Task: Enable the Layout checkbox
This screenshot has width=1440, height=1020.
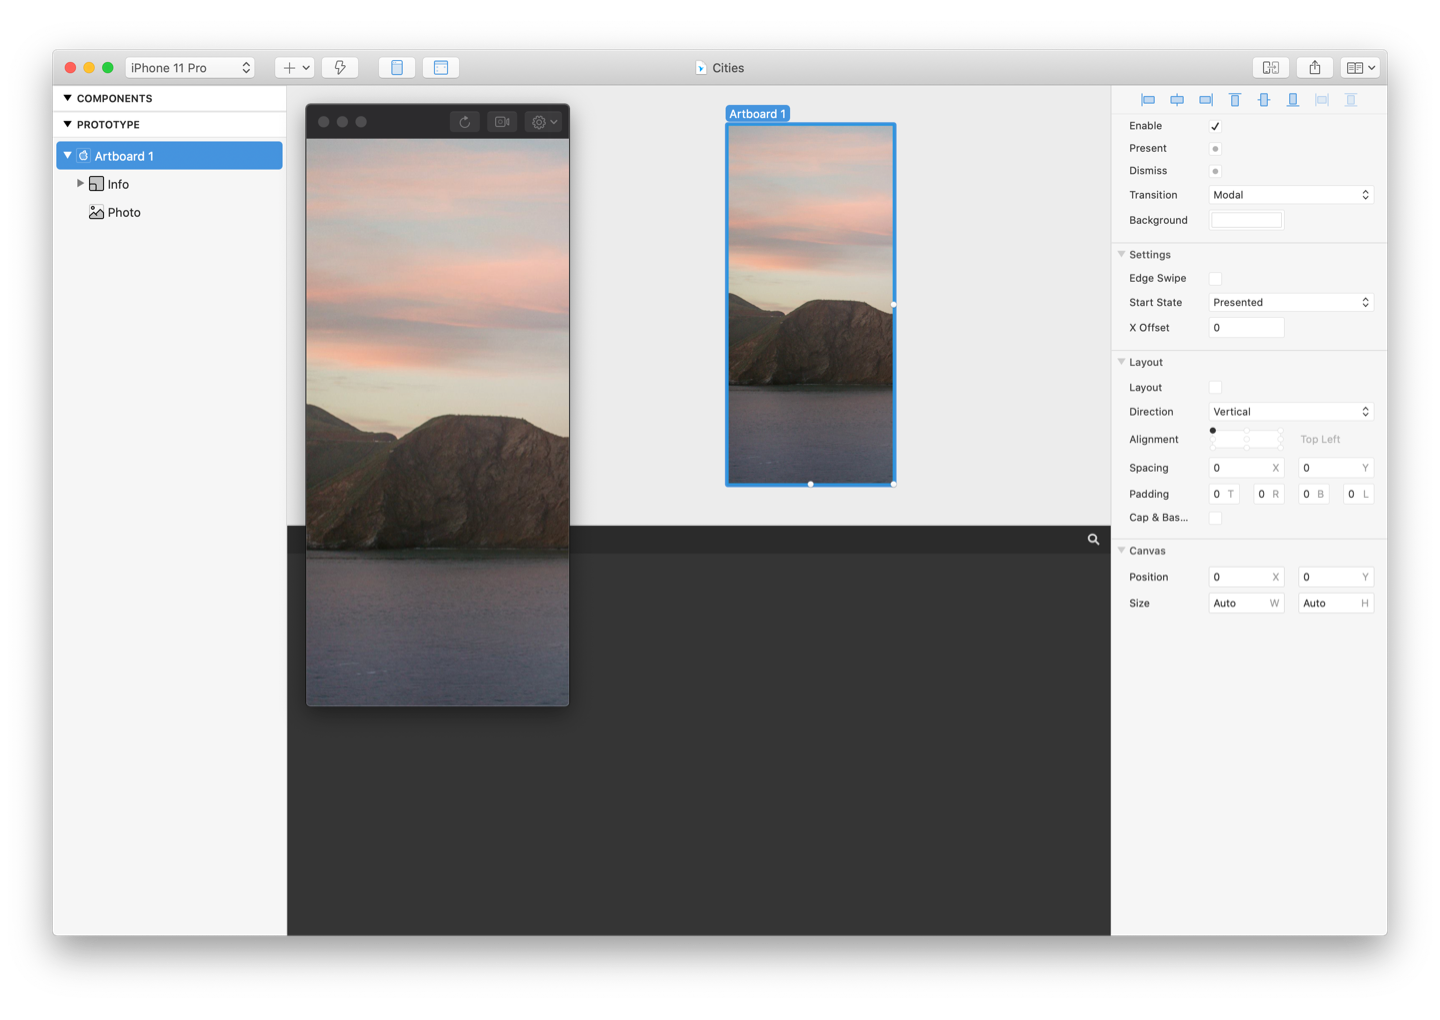Action: pyautogui.click(x=1215, y=388)
